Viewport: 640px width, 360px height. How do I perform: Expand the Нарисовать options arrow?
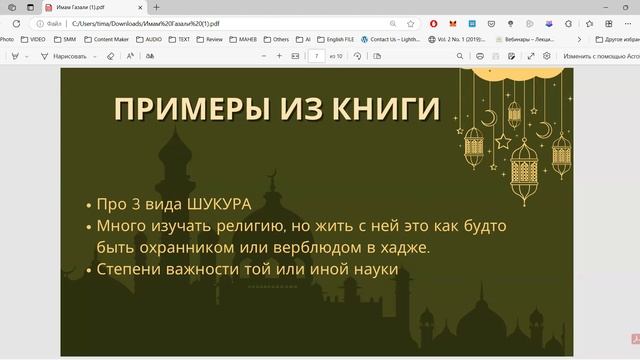point(95,56)
